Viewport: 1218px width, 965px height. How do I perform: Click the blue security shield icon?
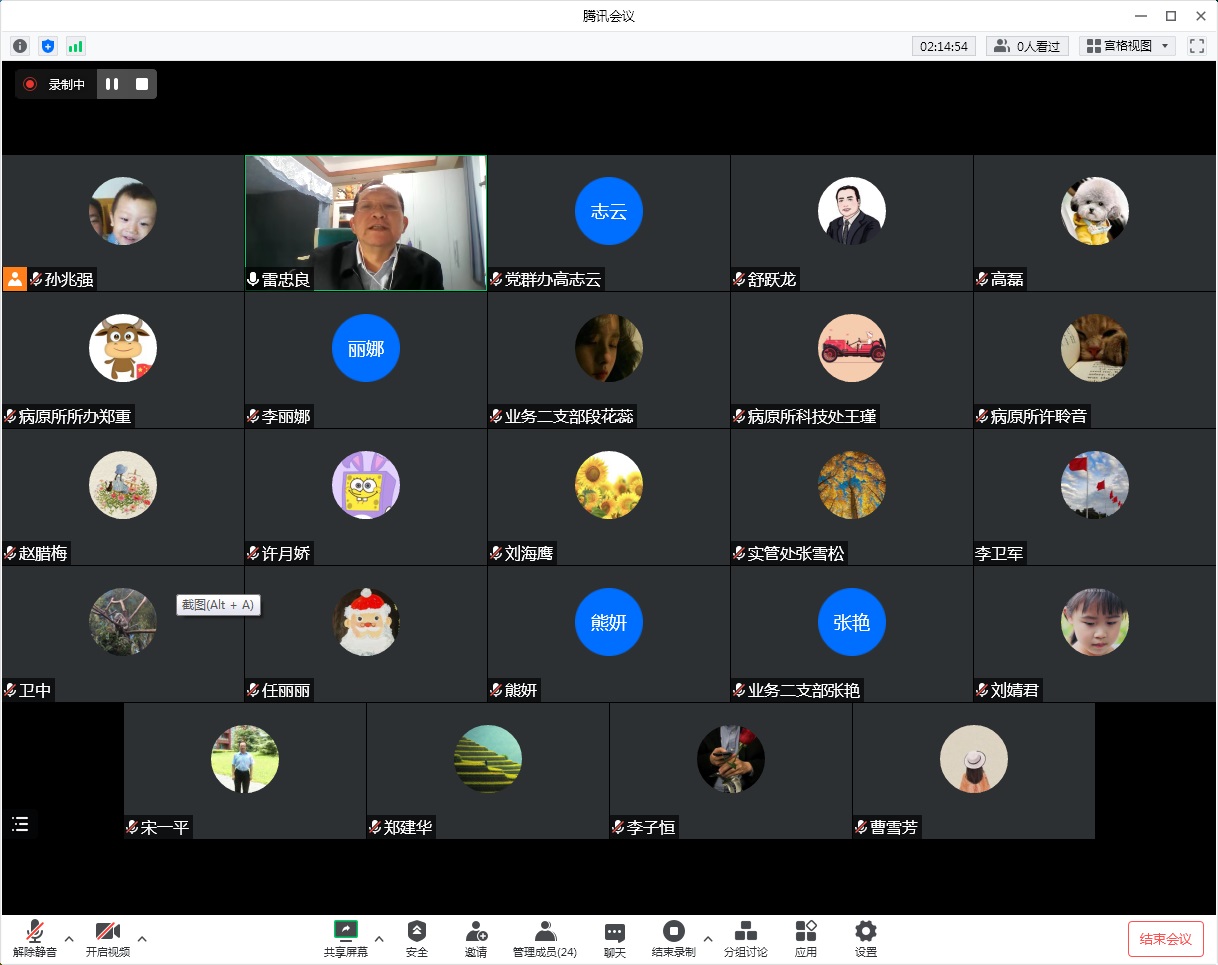(x=48, y=46)
